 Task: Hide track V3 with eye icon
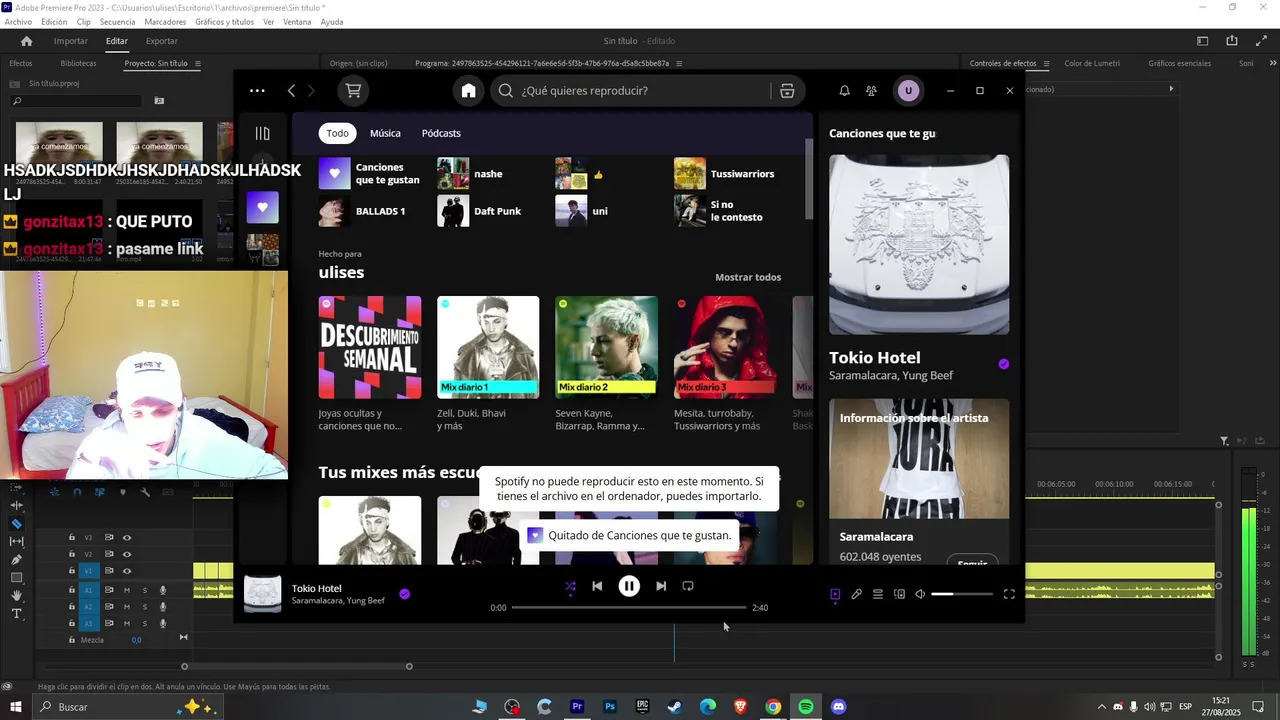[x=127, y=537]
